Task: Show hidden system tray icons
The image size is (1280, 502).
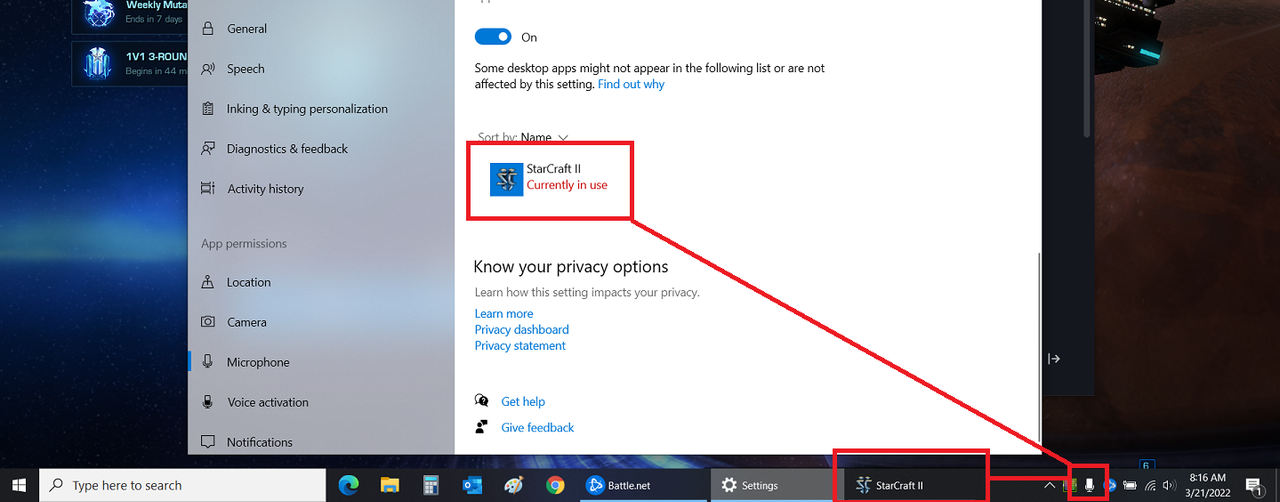Action: click(1049, 486)
